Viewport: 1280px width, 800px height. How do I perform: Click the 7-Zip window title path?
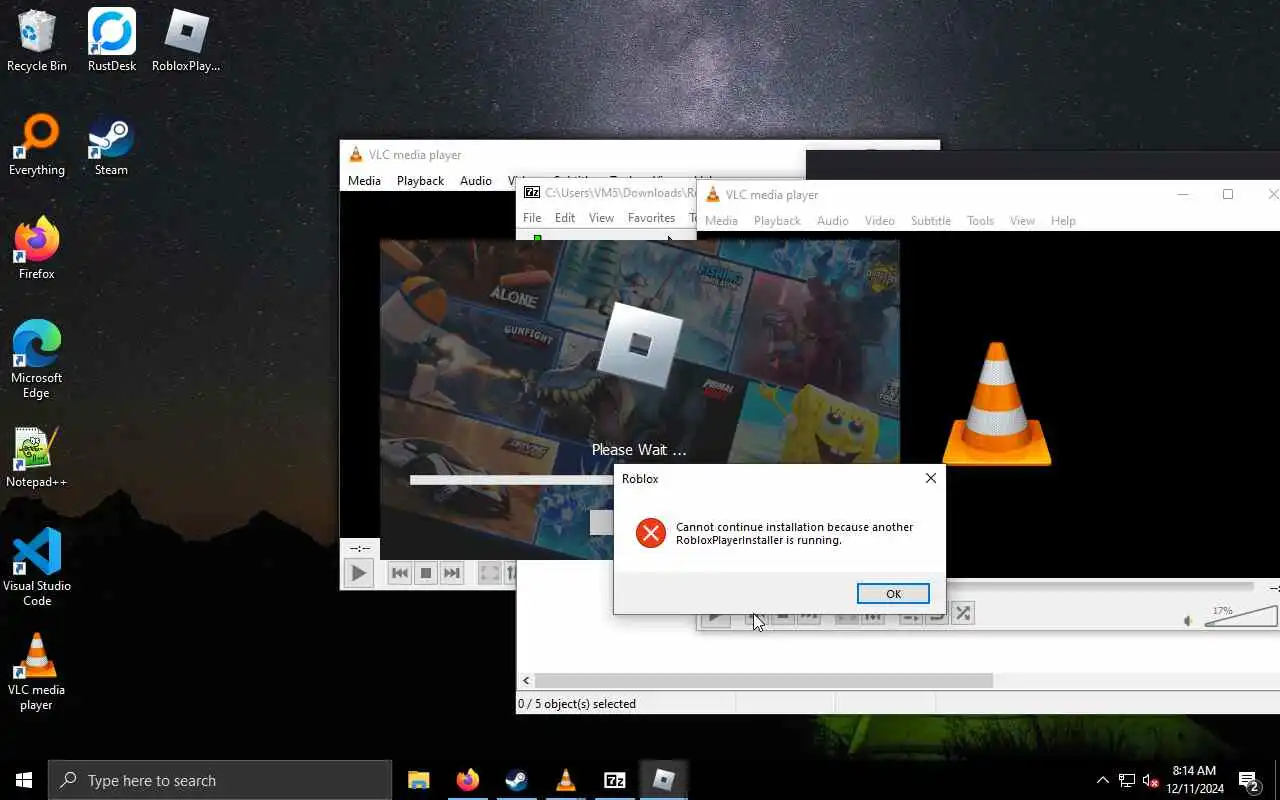620,193
